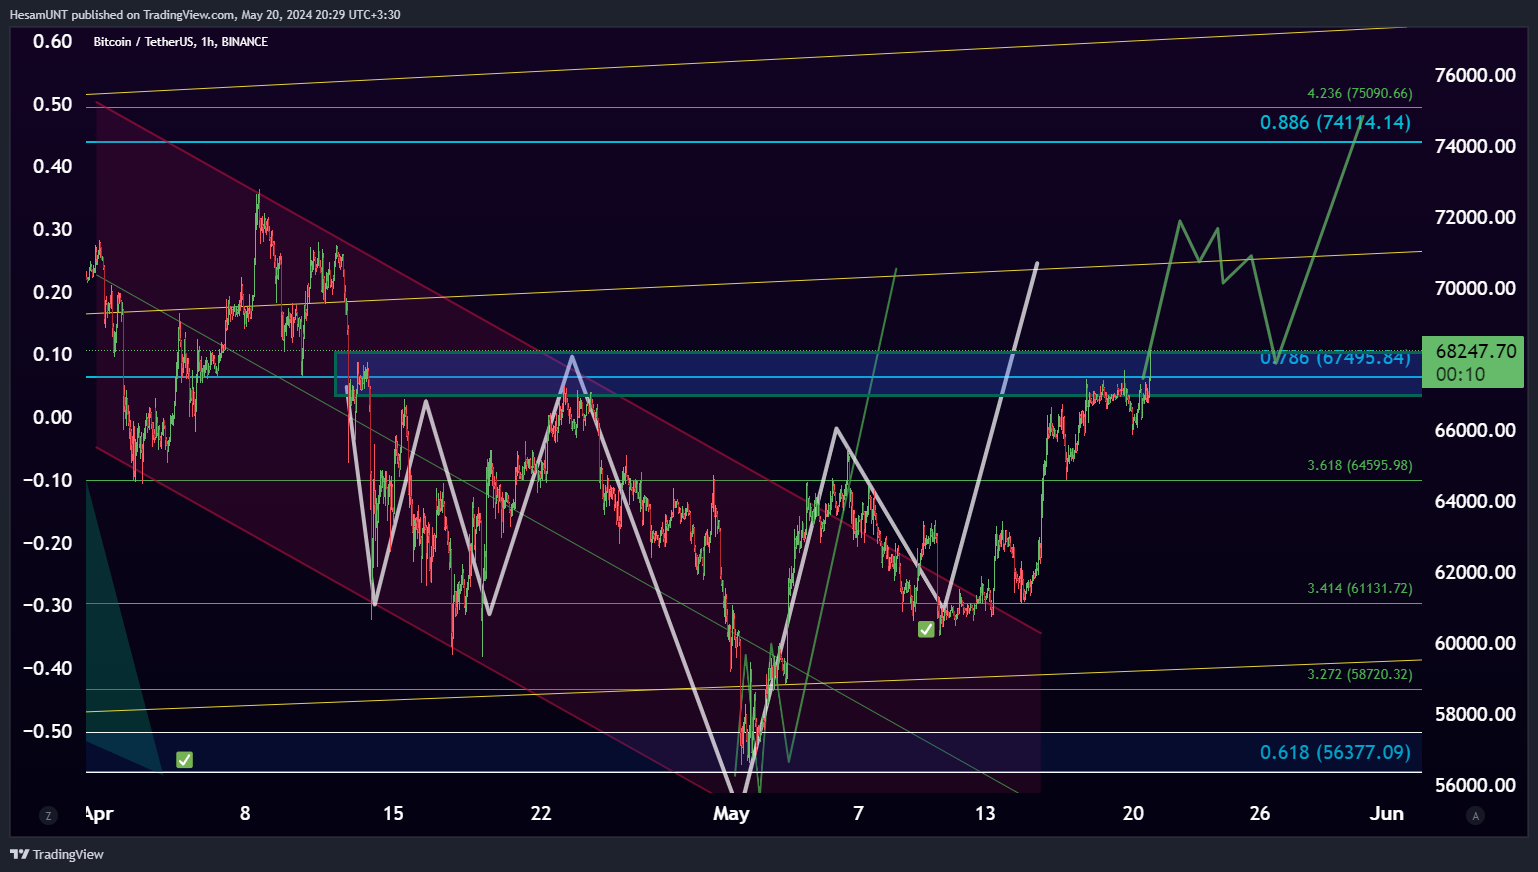Click the 0.786 (67495.84) Fibonacci label
The height and width of the screenshot is (872, 1538).
point(1335,357)
